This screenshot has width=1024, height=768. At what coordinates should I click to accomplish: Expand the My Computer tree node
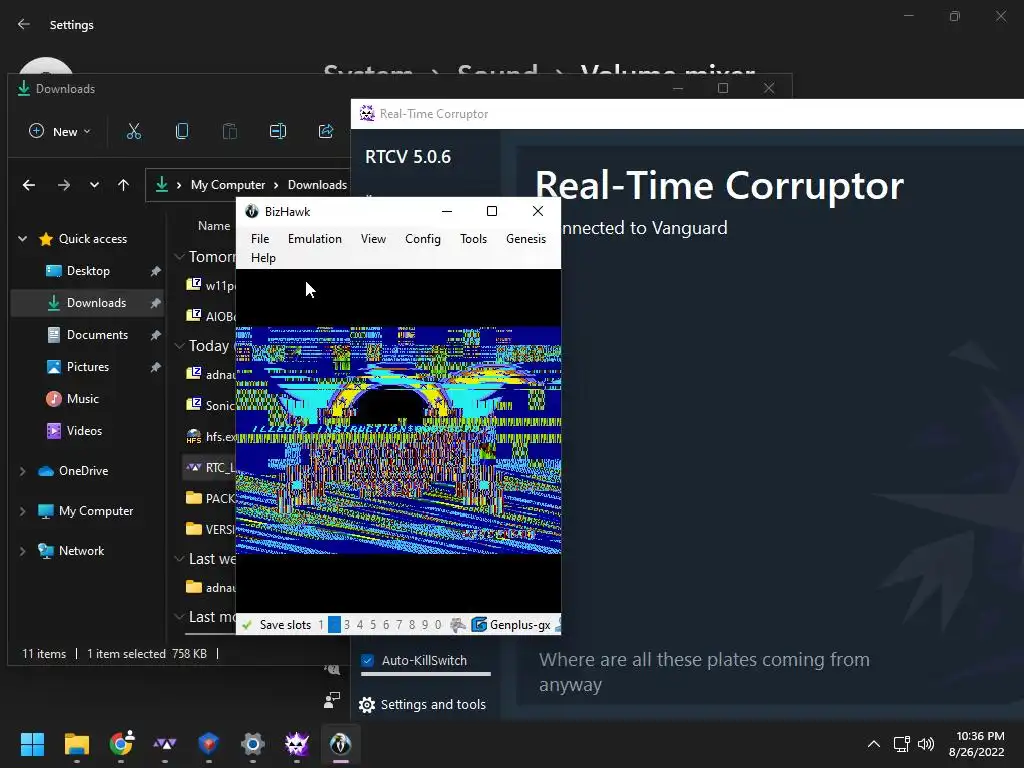pos(23,511)
